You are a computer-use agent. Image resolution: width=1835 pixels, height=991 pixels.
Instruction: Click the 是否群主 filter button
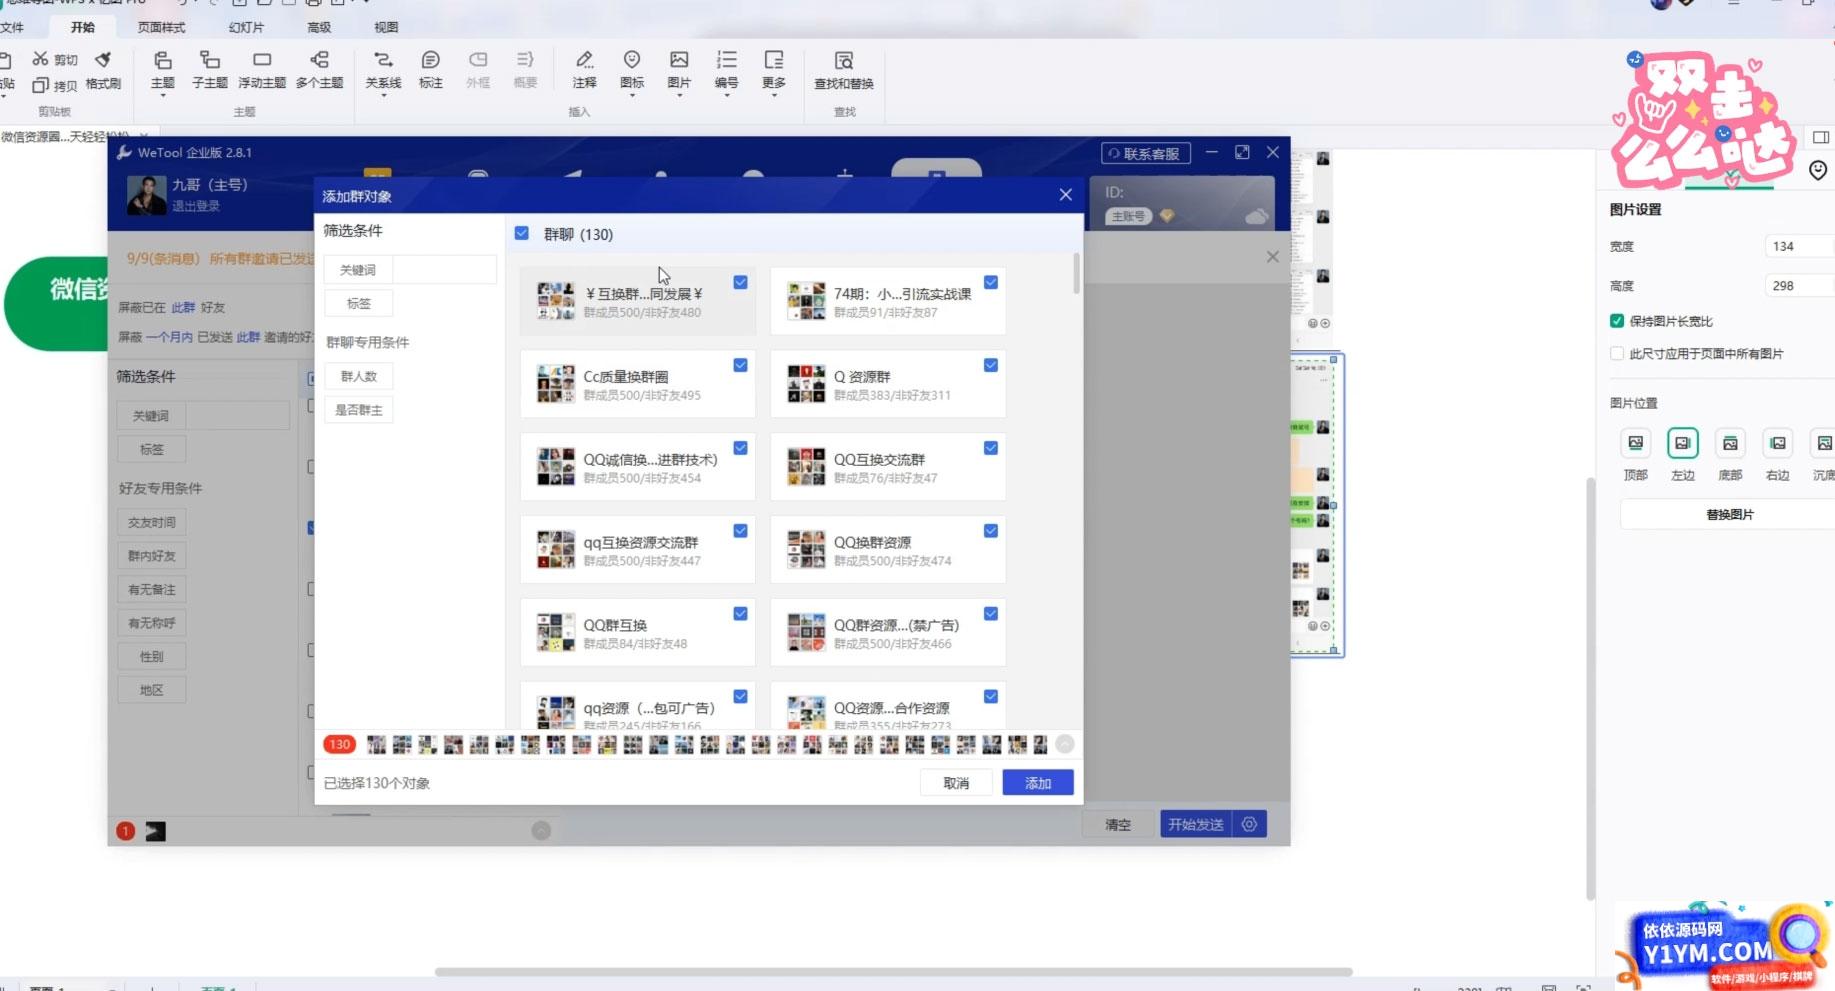[359, 410]
